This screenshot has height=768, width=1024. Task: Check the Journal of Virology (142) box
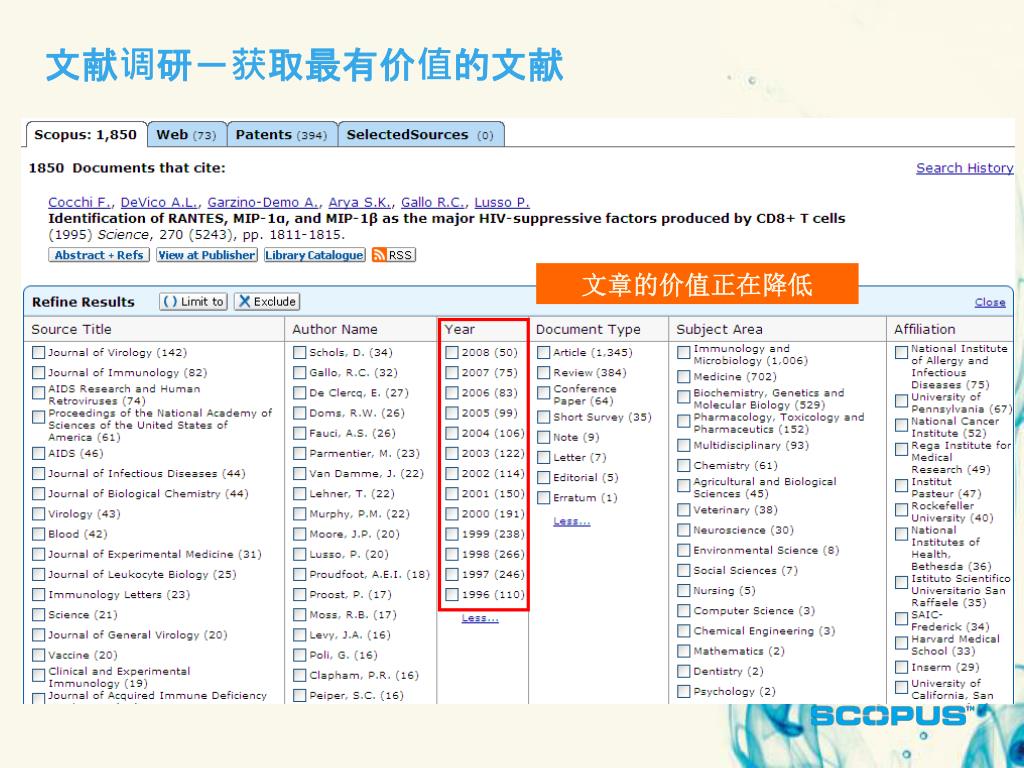point(39,353)
